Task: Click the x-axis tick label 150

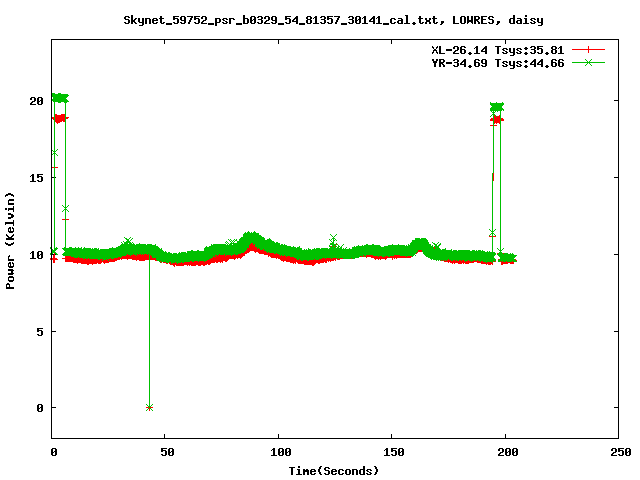Action: click(x=394, y=452)
